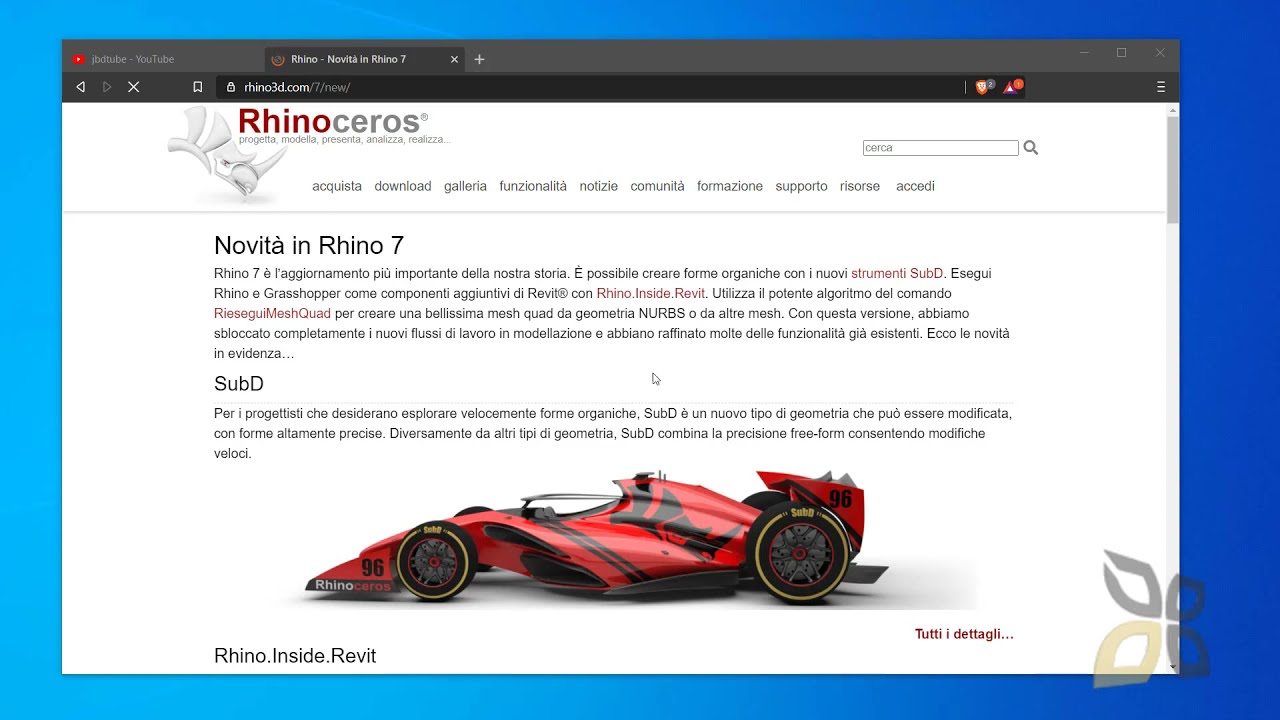The width and height of the screenshot is (1280, 720).
Task: Click the padlock site info icon
Action: (231, 87)
